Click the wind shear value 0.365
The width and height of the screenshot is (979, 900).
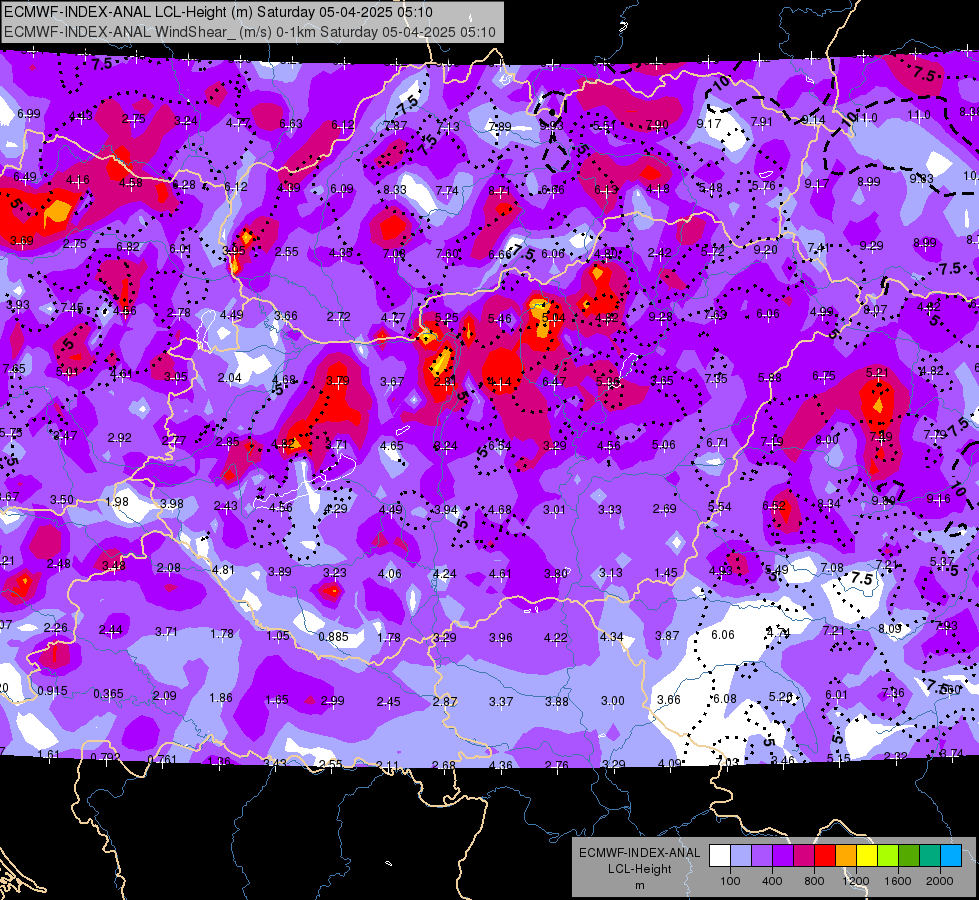coord(109,693)
